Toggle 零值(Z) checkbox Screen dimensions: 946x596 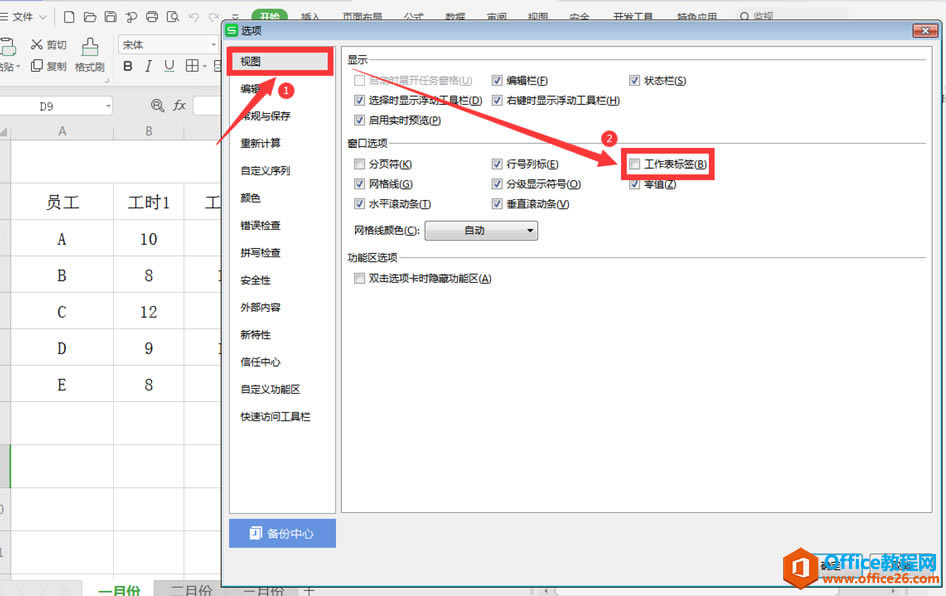(634, 184)
